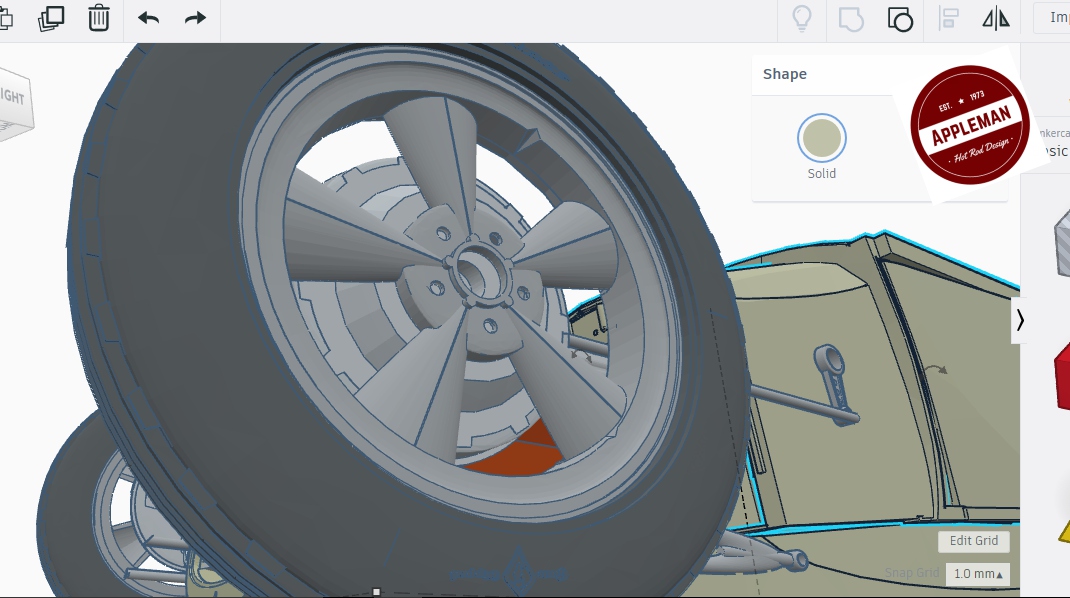Click the view cube's RIGHT face
This screenshot has width=1070, height=598.
pos(14,98)
